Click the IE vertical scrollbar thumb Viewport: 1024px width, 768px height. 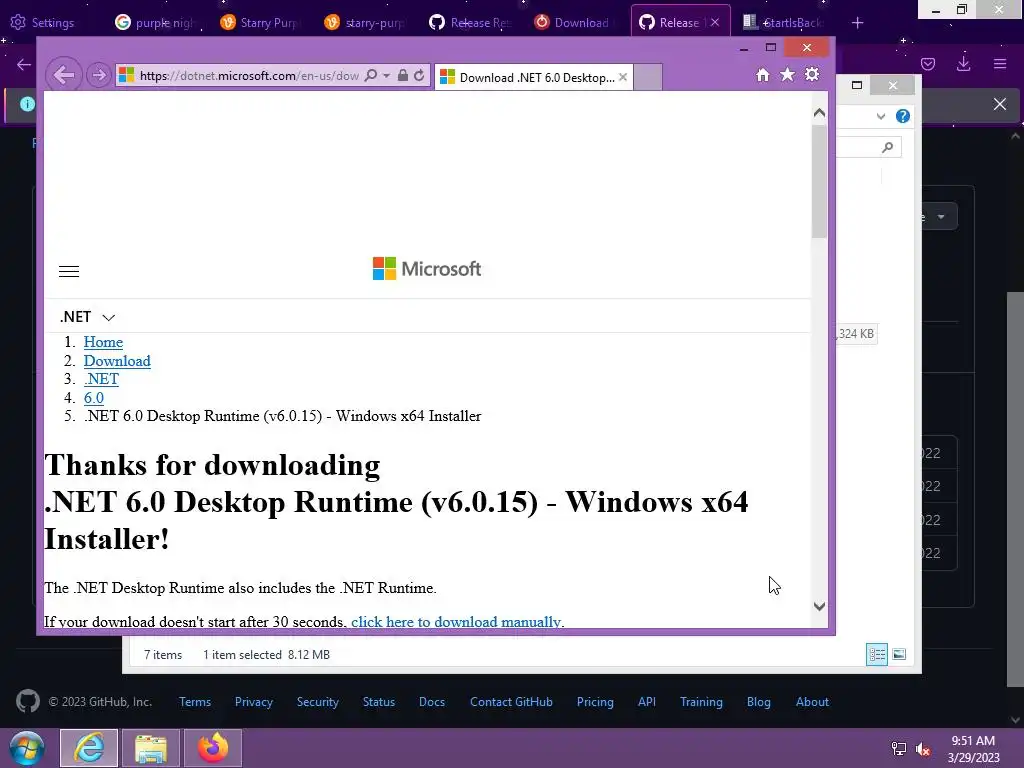[819, 181]
